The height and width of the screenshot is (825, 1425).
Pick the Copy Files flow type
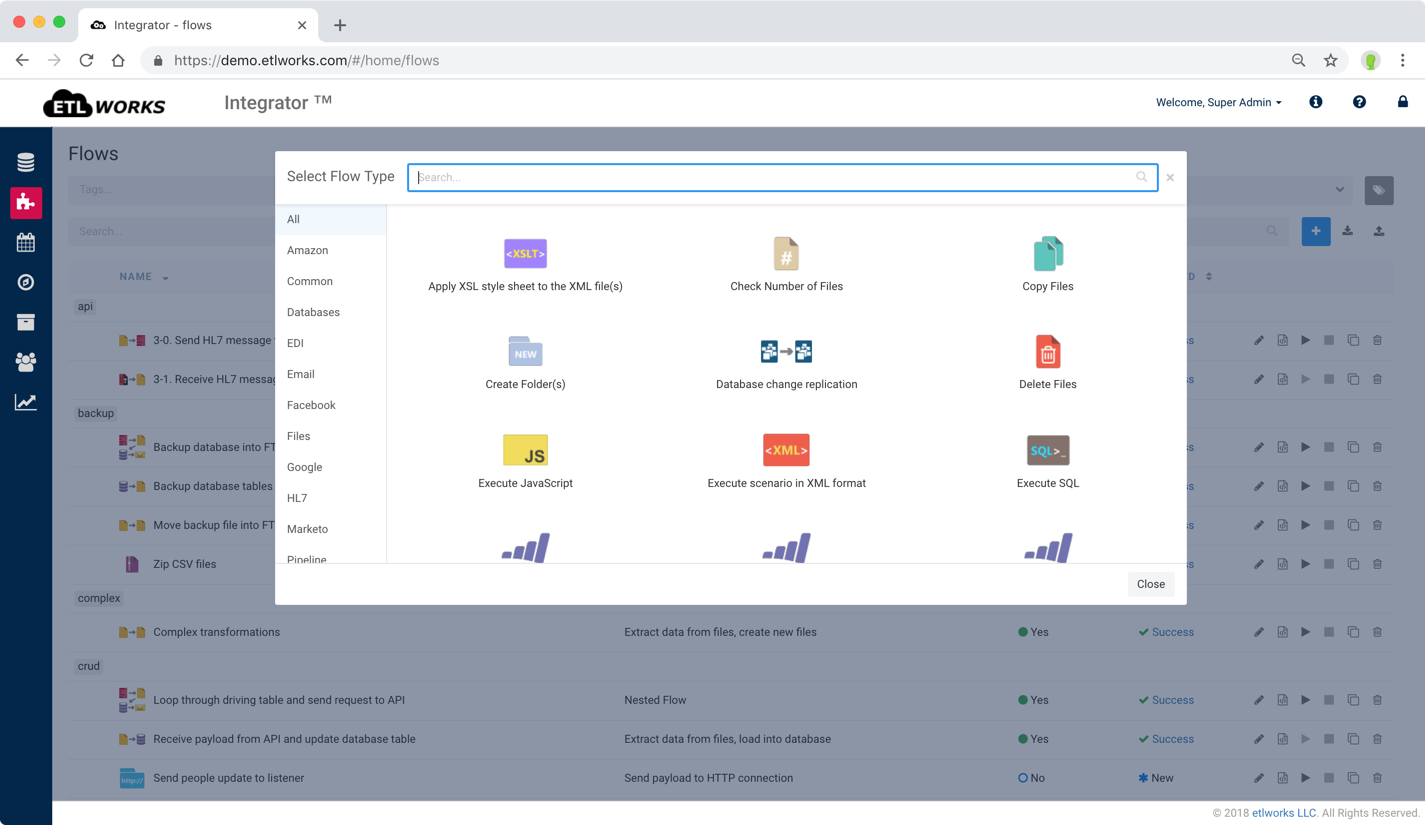(x=1047, y=254)
